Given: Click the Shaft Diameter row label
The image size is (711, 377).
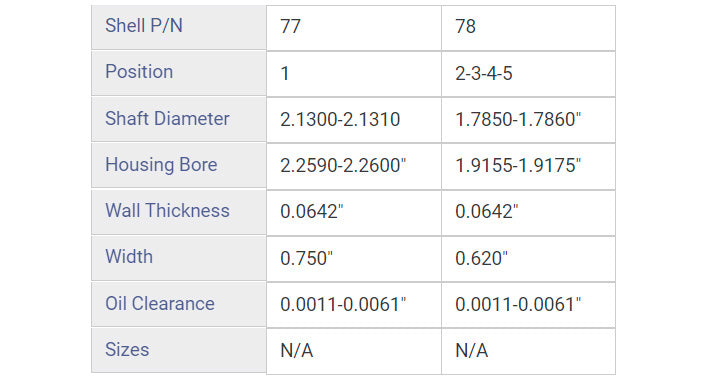Looking at the screenshot, I should pos(179,119).
